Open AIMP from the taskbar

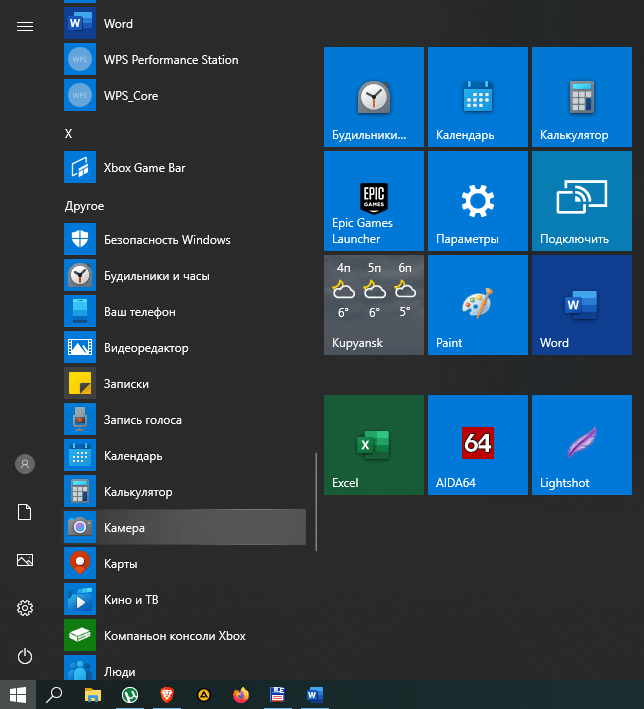[x=204, y=695]
